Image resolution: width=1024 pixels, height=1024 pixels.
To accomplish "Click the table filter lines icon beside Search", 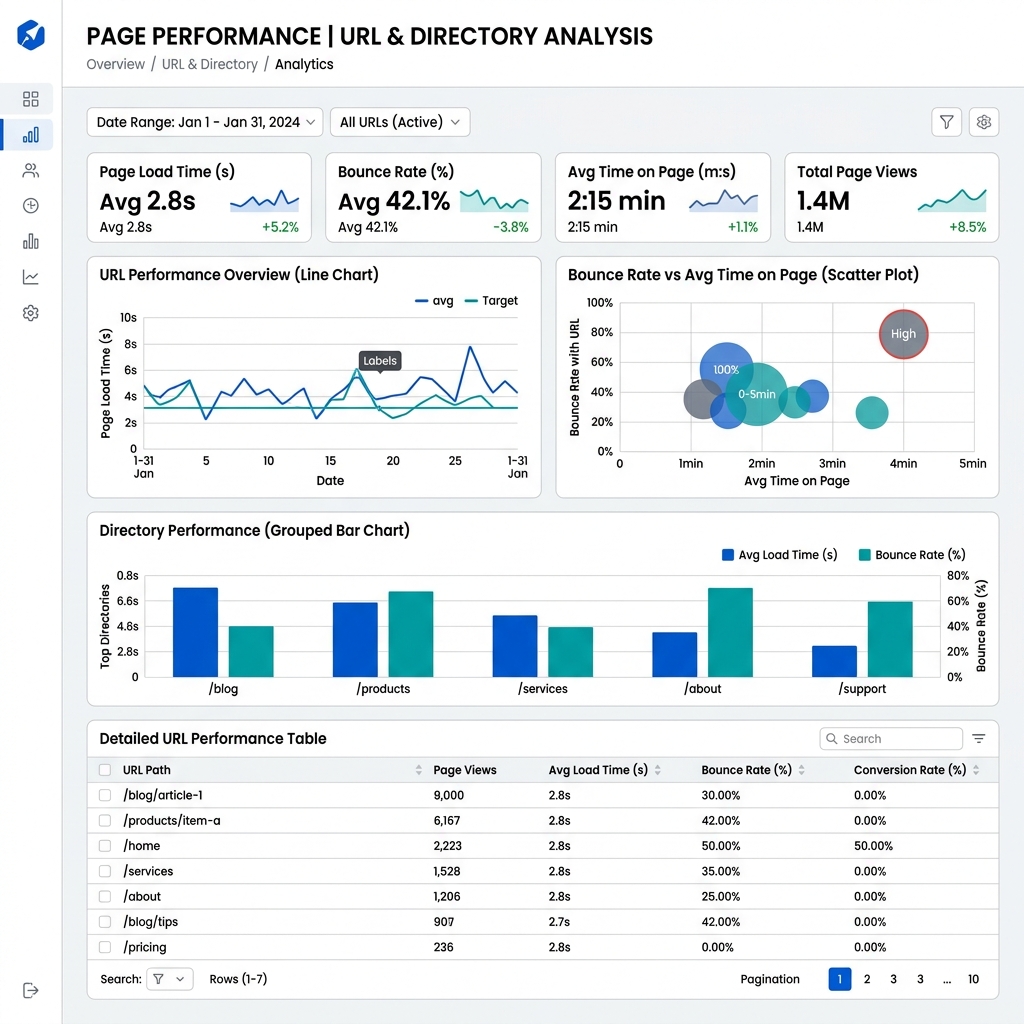I will (x=978, y=739).
